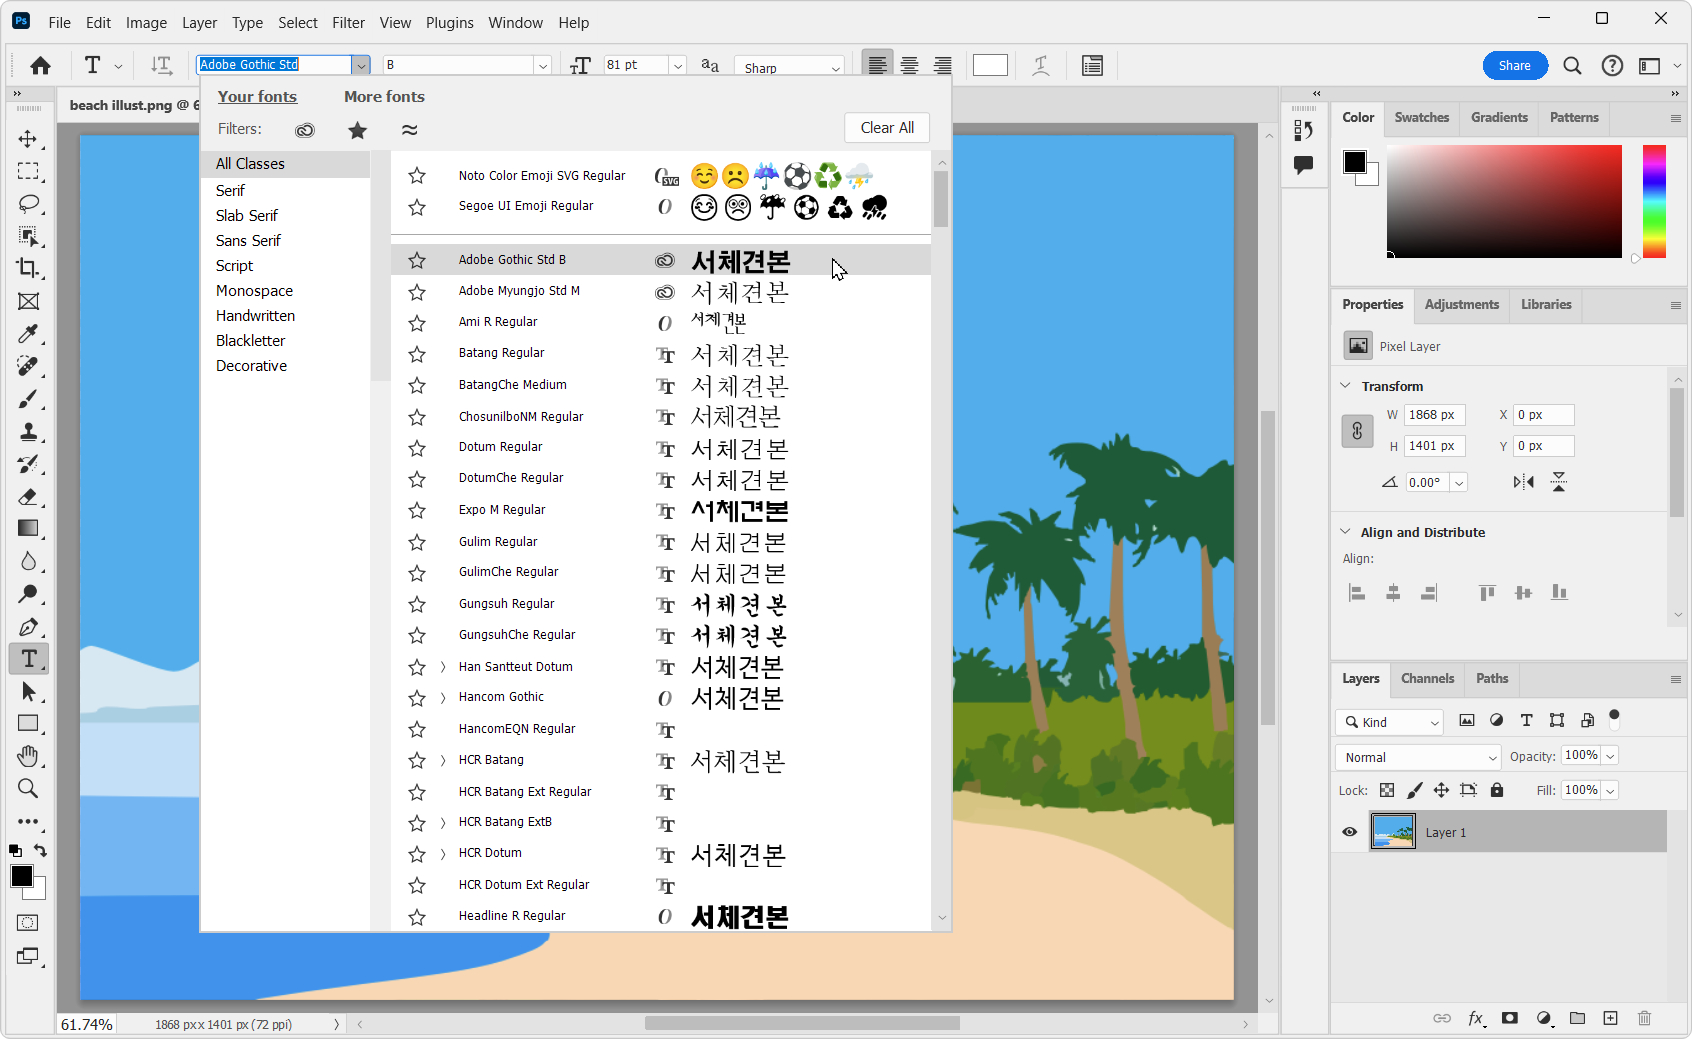Star the Batang Regular font
Image resolution: width=1692 pixels, height=1039 pixels.
417,354
